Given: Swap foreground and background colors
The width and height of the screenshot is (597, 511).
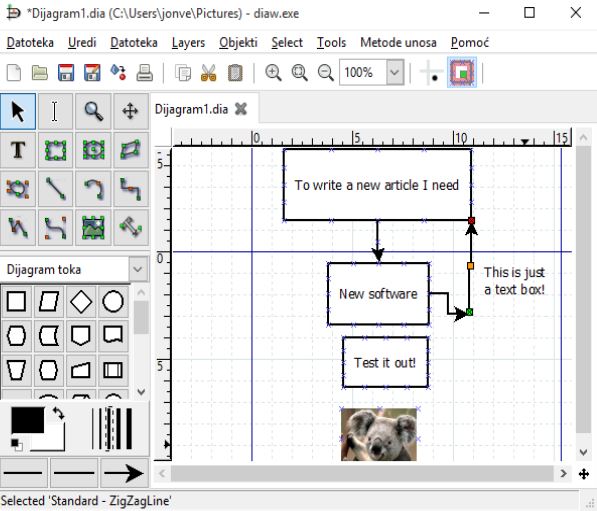Looking at the screenshot, I should [58, 413].
